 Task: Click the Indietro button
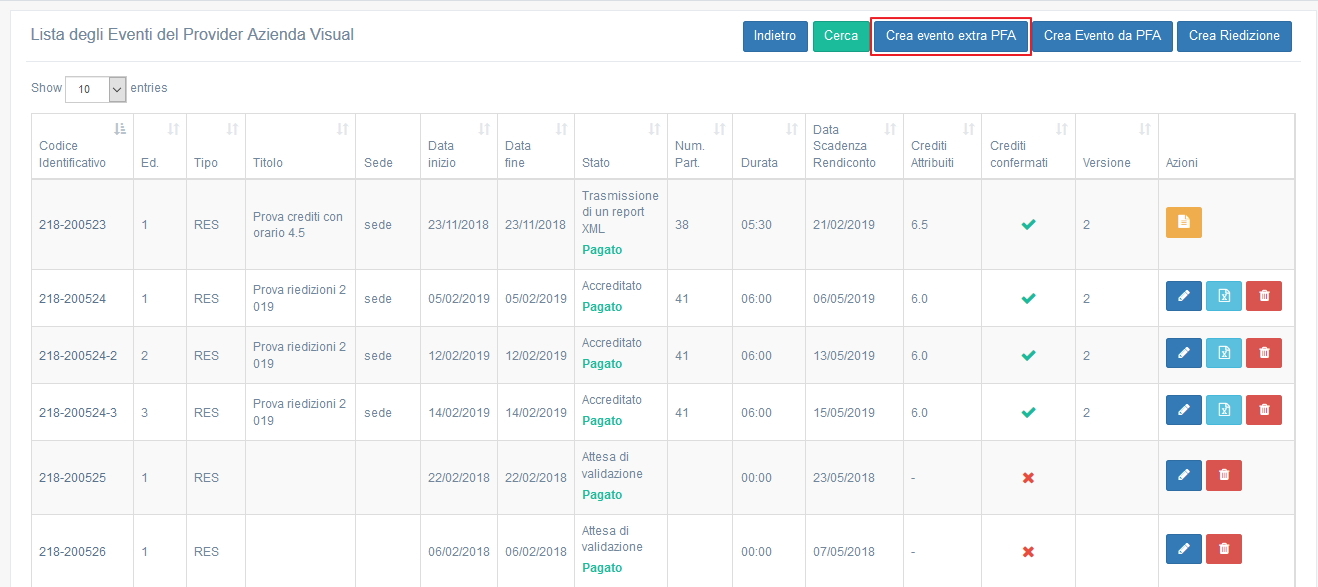775,36
